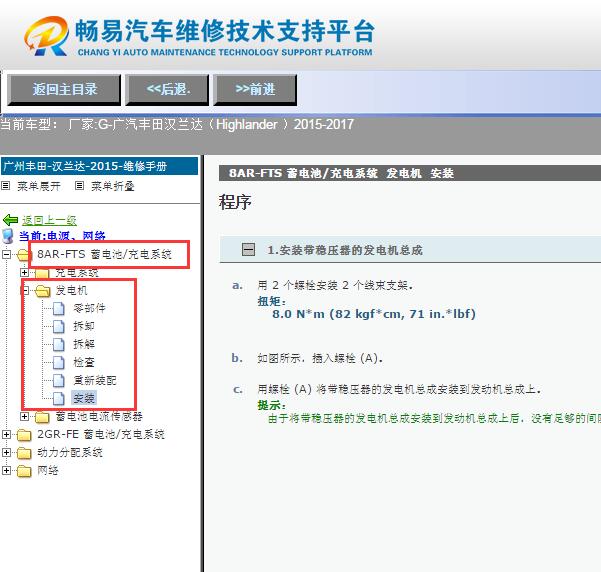The width and height of the screenshot is (601, 572).
Task: Click the 菜单折叠 collapse-all icon
Action: [x=79, y=186]
